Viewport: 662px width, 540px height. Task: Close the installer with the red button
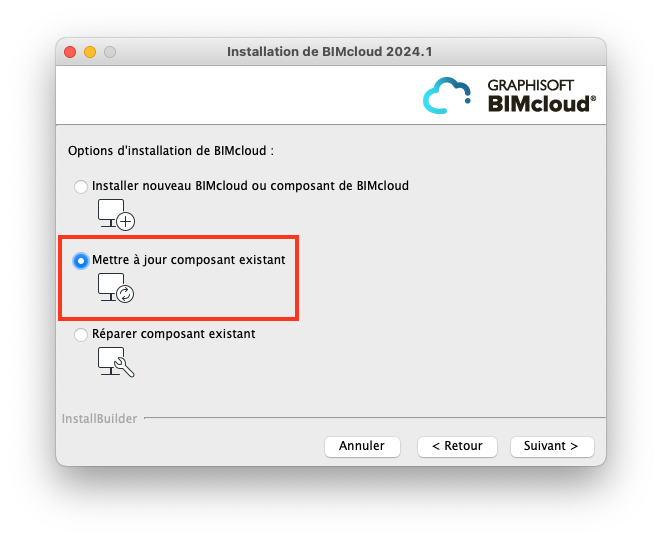pyautogui.click(x=70, y=52)
